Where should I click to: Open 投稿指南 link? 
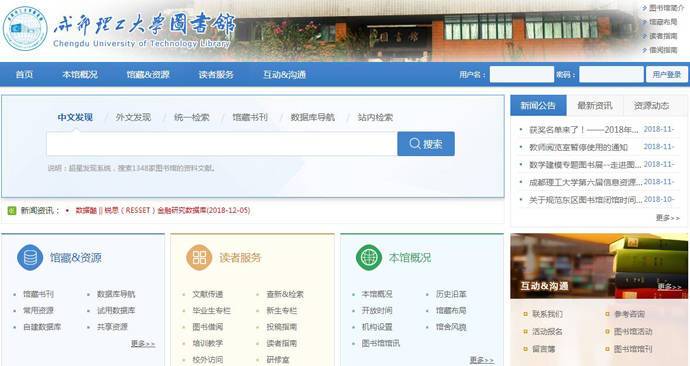(282, 327)
